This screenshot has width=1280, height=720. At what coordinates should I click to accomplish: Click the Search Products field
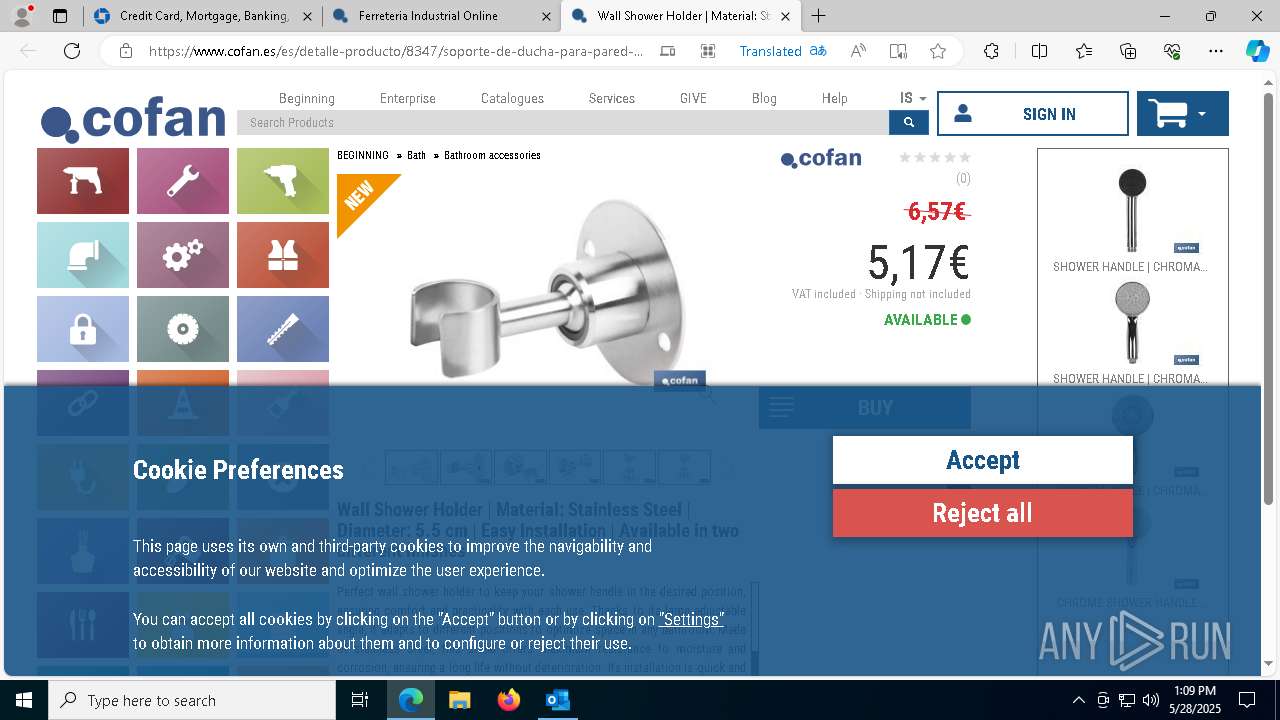point(563,122)
